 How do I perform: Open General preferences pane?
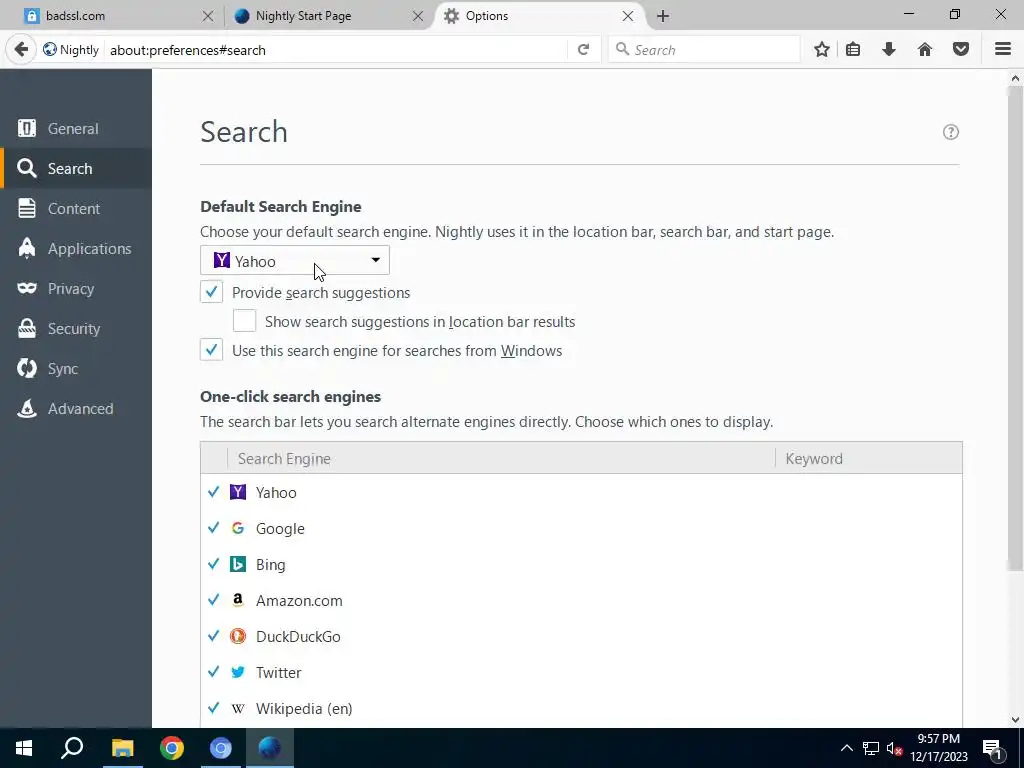coord(76,129)
